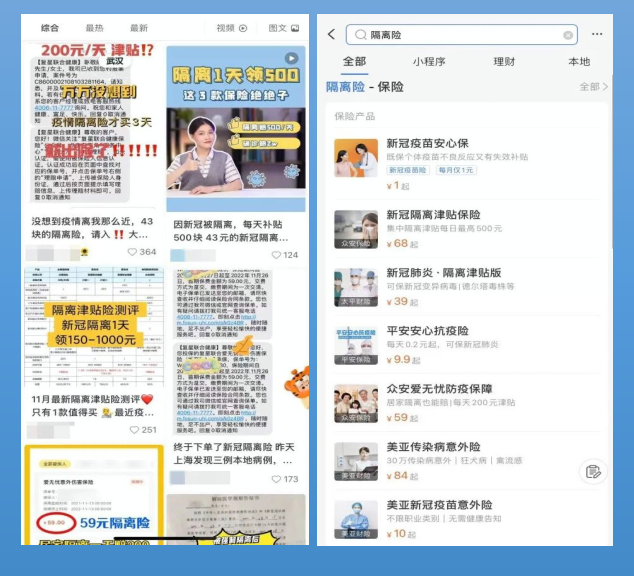Click the ¥10起 price

click(401, 534)
